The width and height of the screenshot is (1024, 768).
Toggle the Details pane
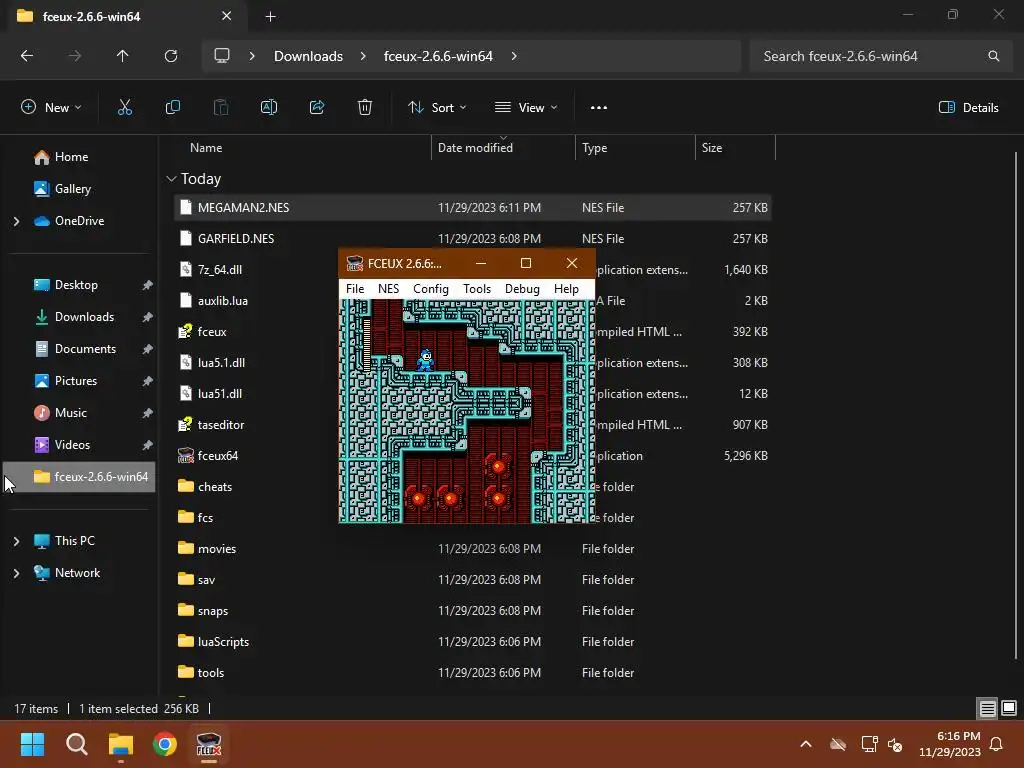pyautogui.click(x=968, y=108)
